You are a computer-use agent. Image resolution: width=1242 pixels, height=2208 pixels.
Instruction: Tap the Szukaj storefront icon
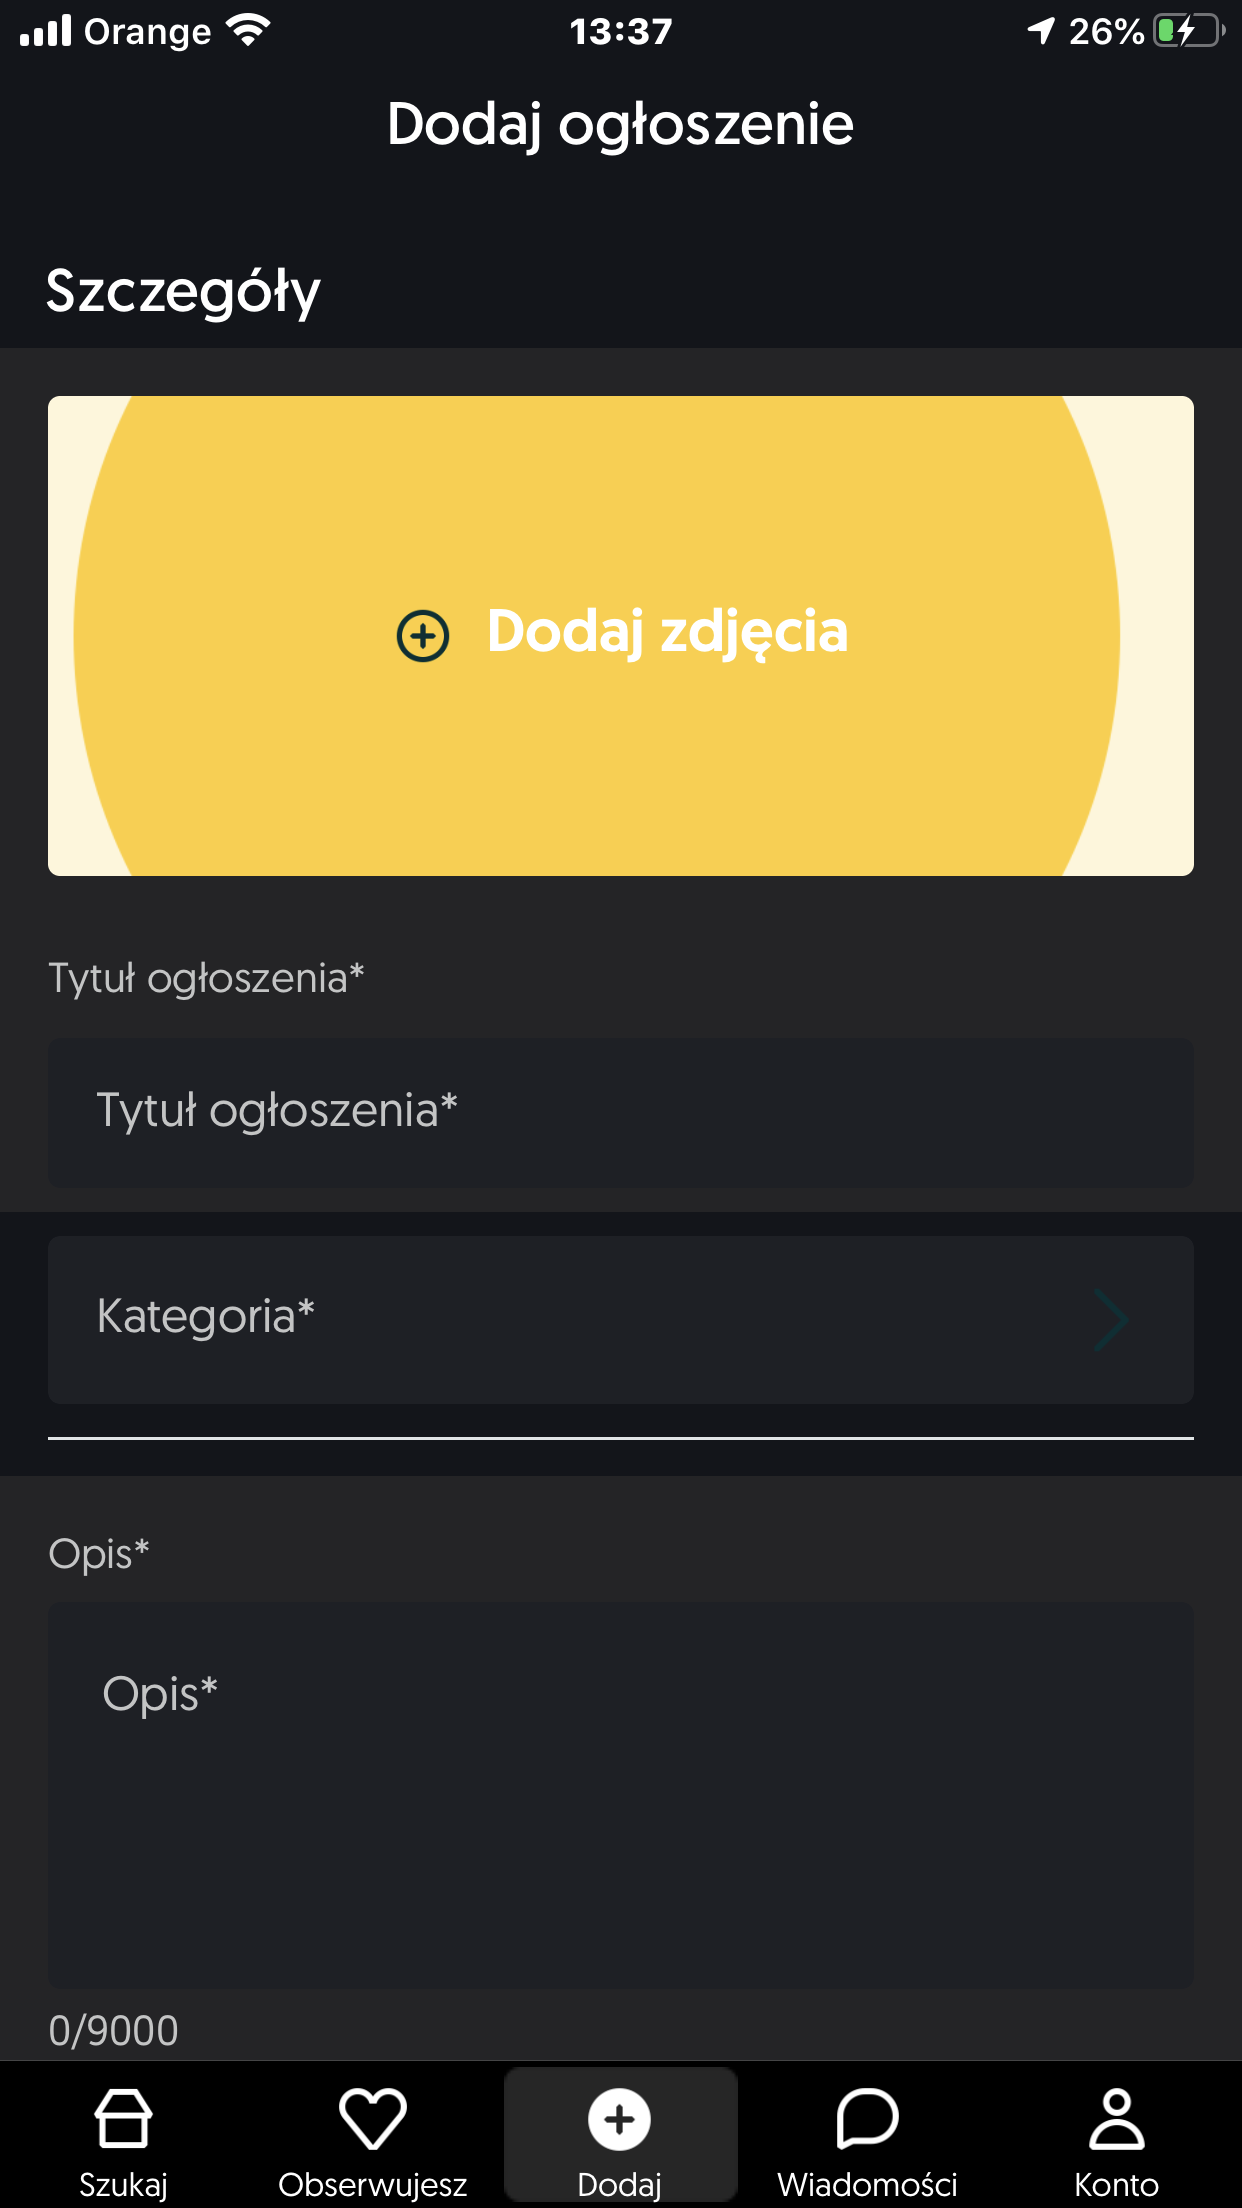123,2118
